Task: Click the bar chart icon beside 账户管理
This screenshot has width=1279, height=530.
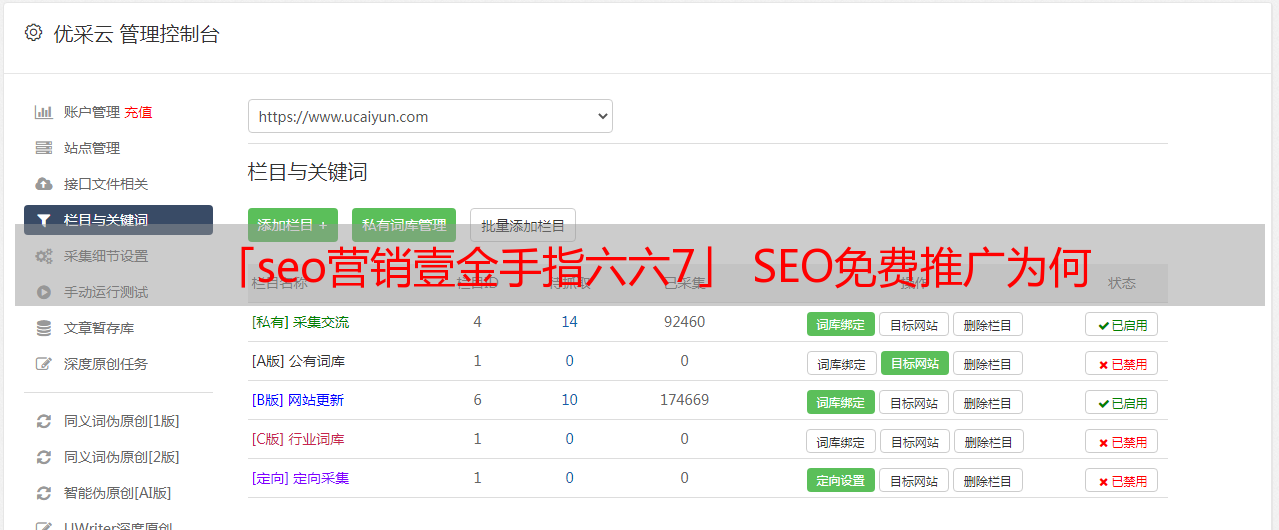Action: pyautogui.click(x=43, y=112)
